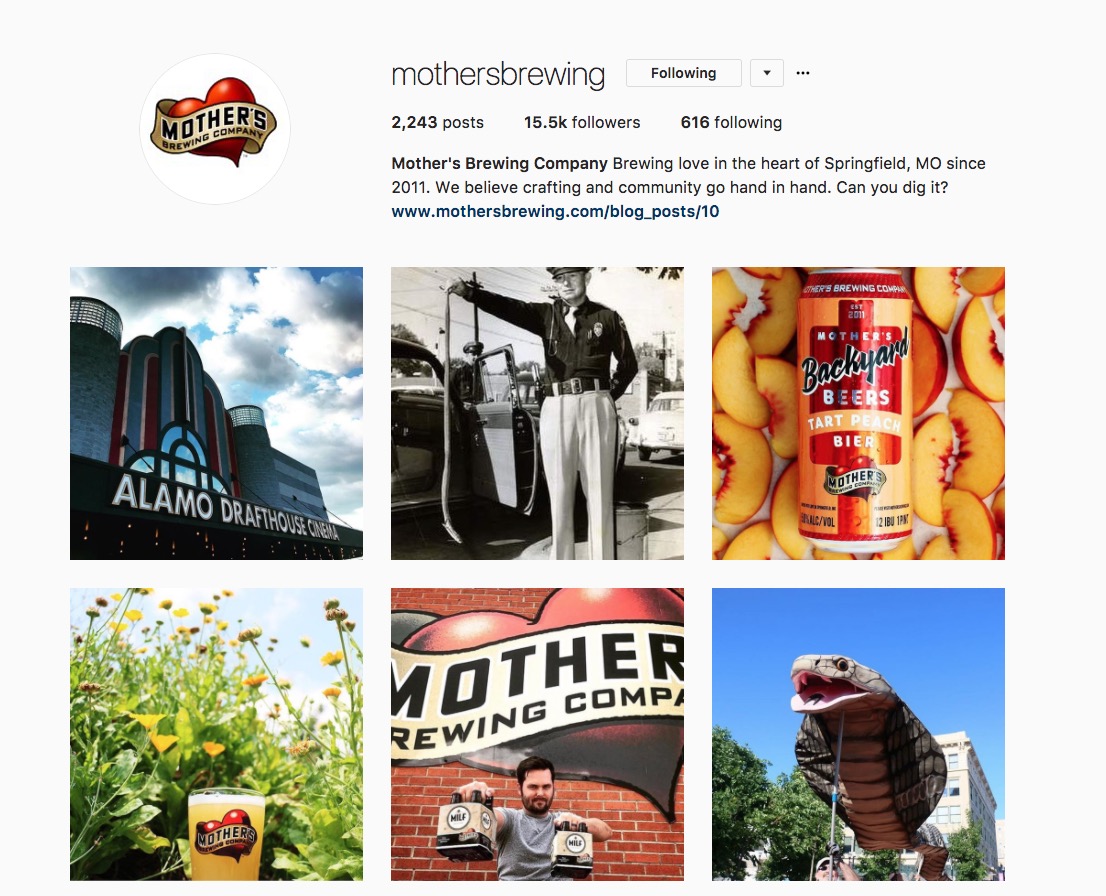Click the Mother's Brewing Company bio name
Viewport: 1106px width, 896px height.
coord(499,163)
